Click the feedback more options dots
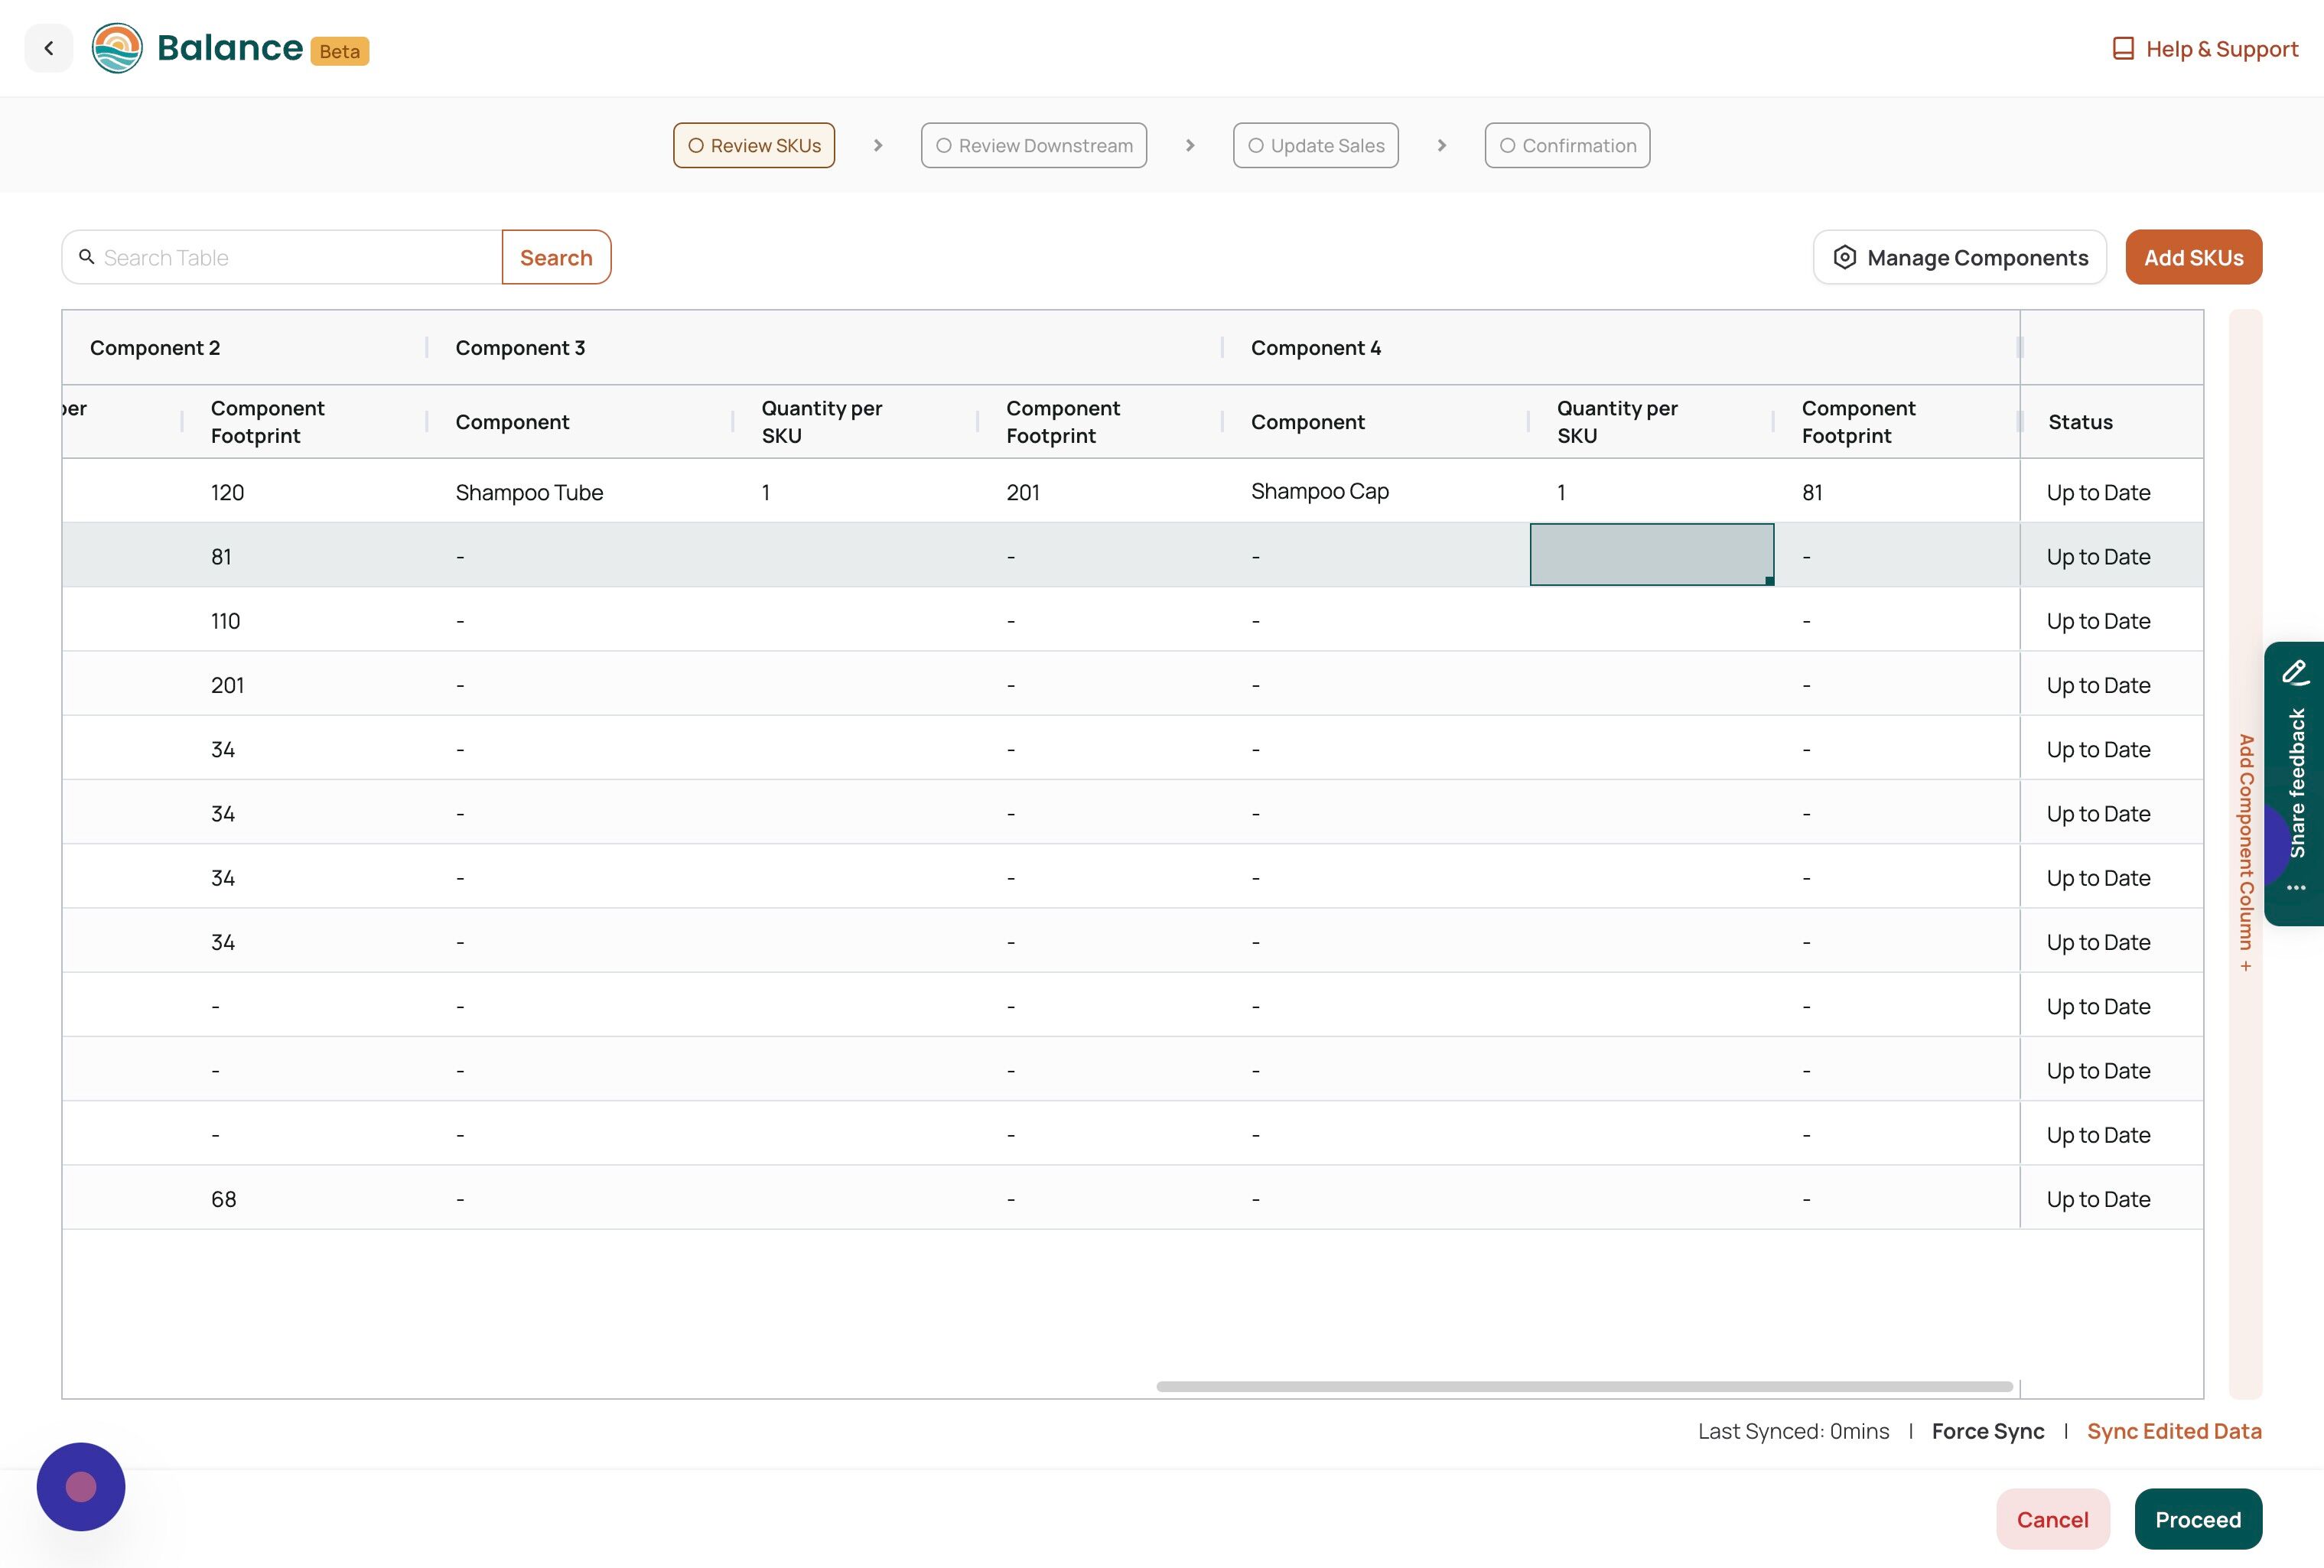The height and width of the screenshot is (1568, 2324). click(2296, 888)
